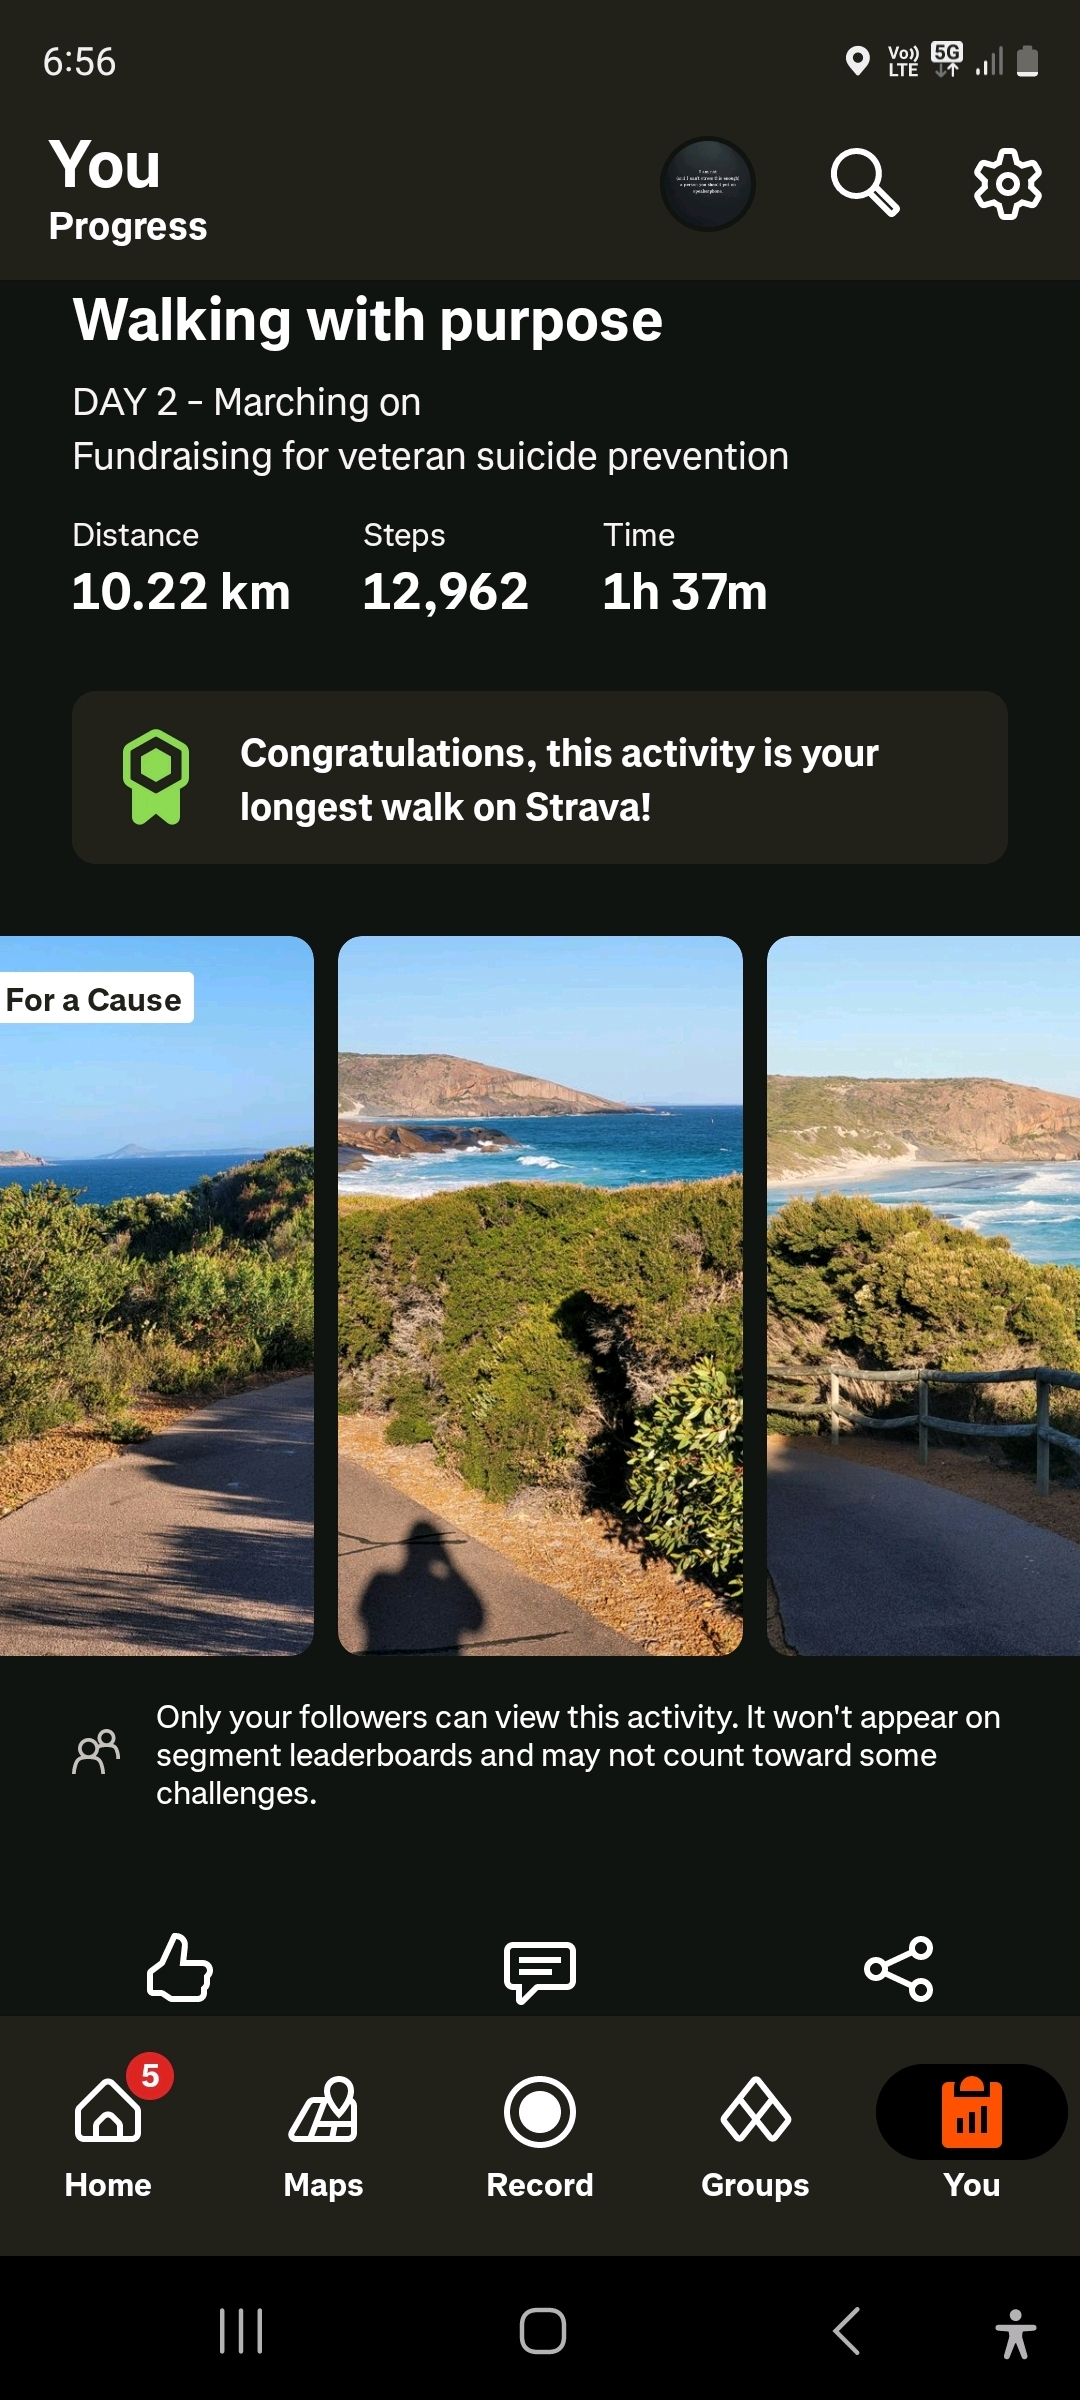The height and width of the screenshot is (2400, 1080).
Task: Give kudos with the thumbs-up icon
Action: tap(180, 1967)
